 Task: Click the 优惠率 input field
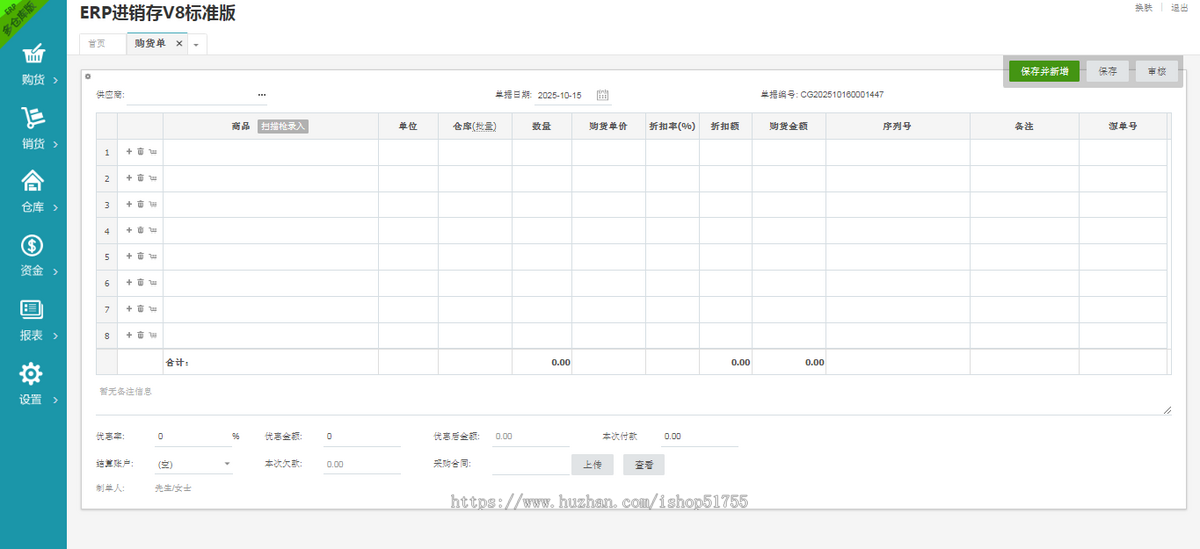click(x=194, y=437)
